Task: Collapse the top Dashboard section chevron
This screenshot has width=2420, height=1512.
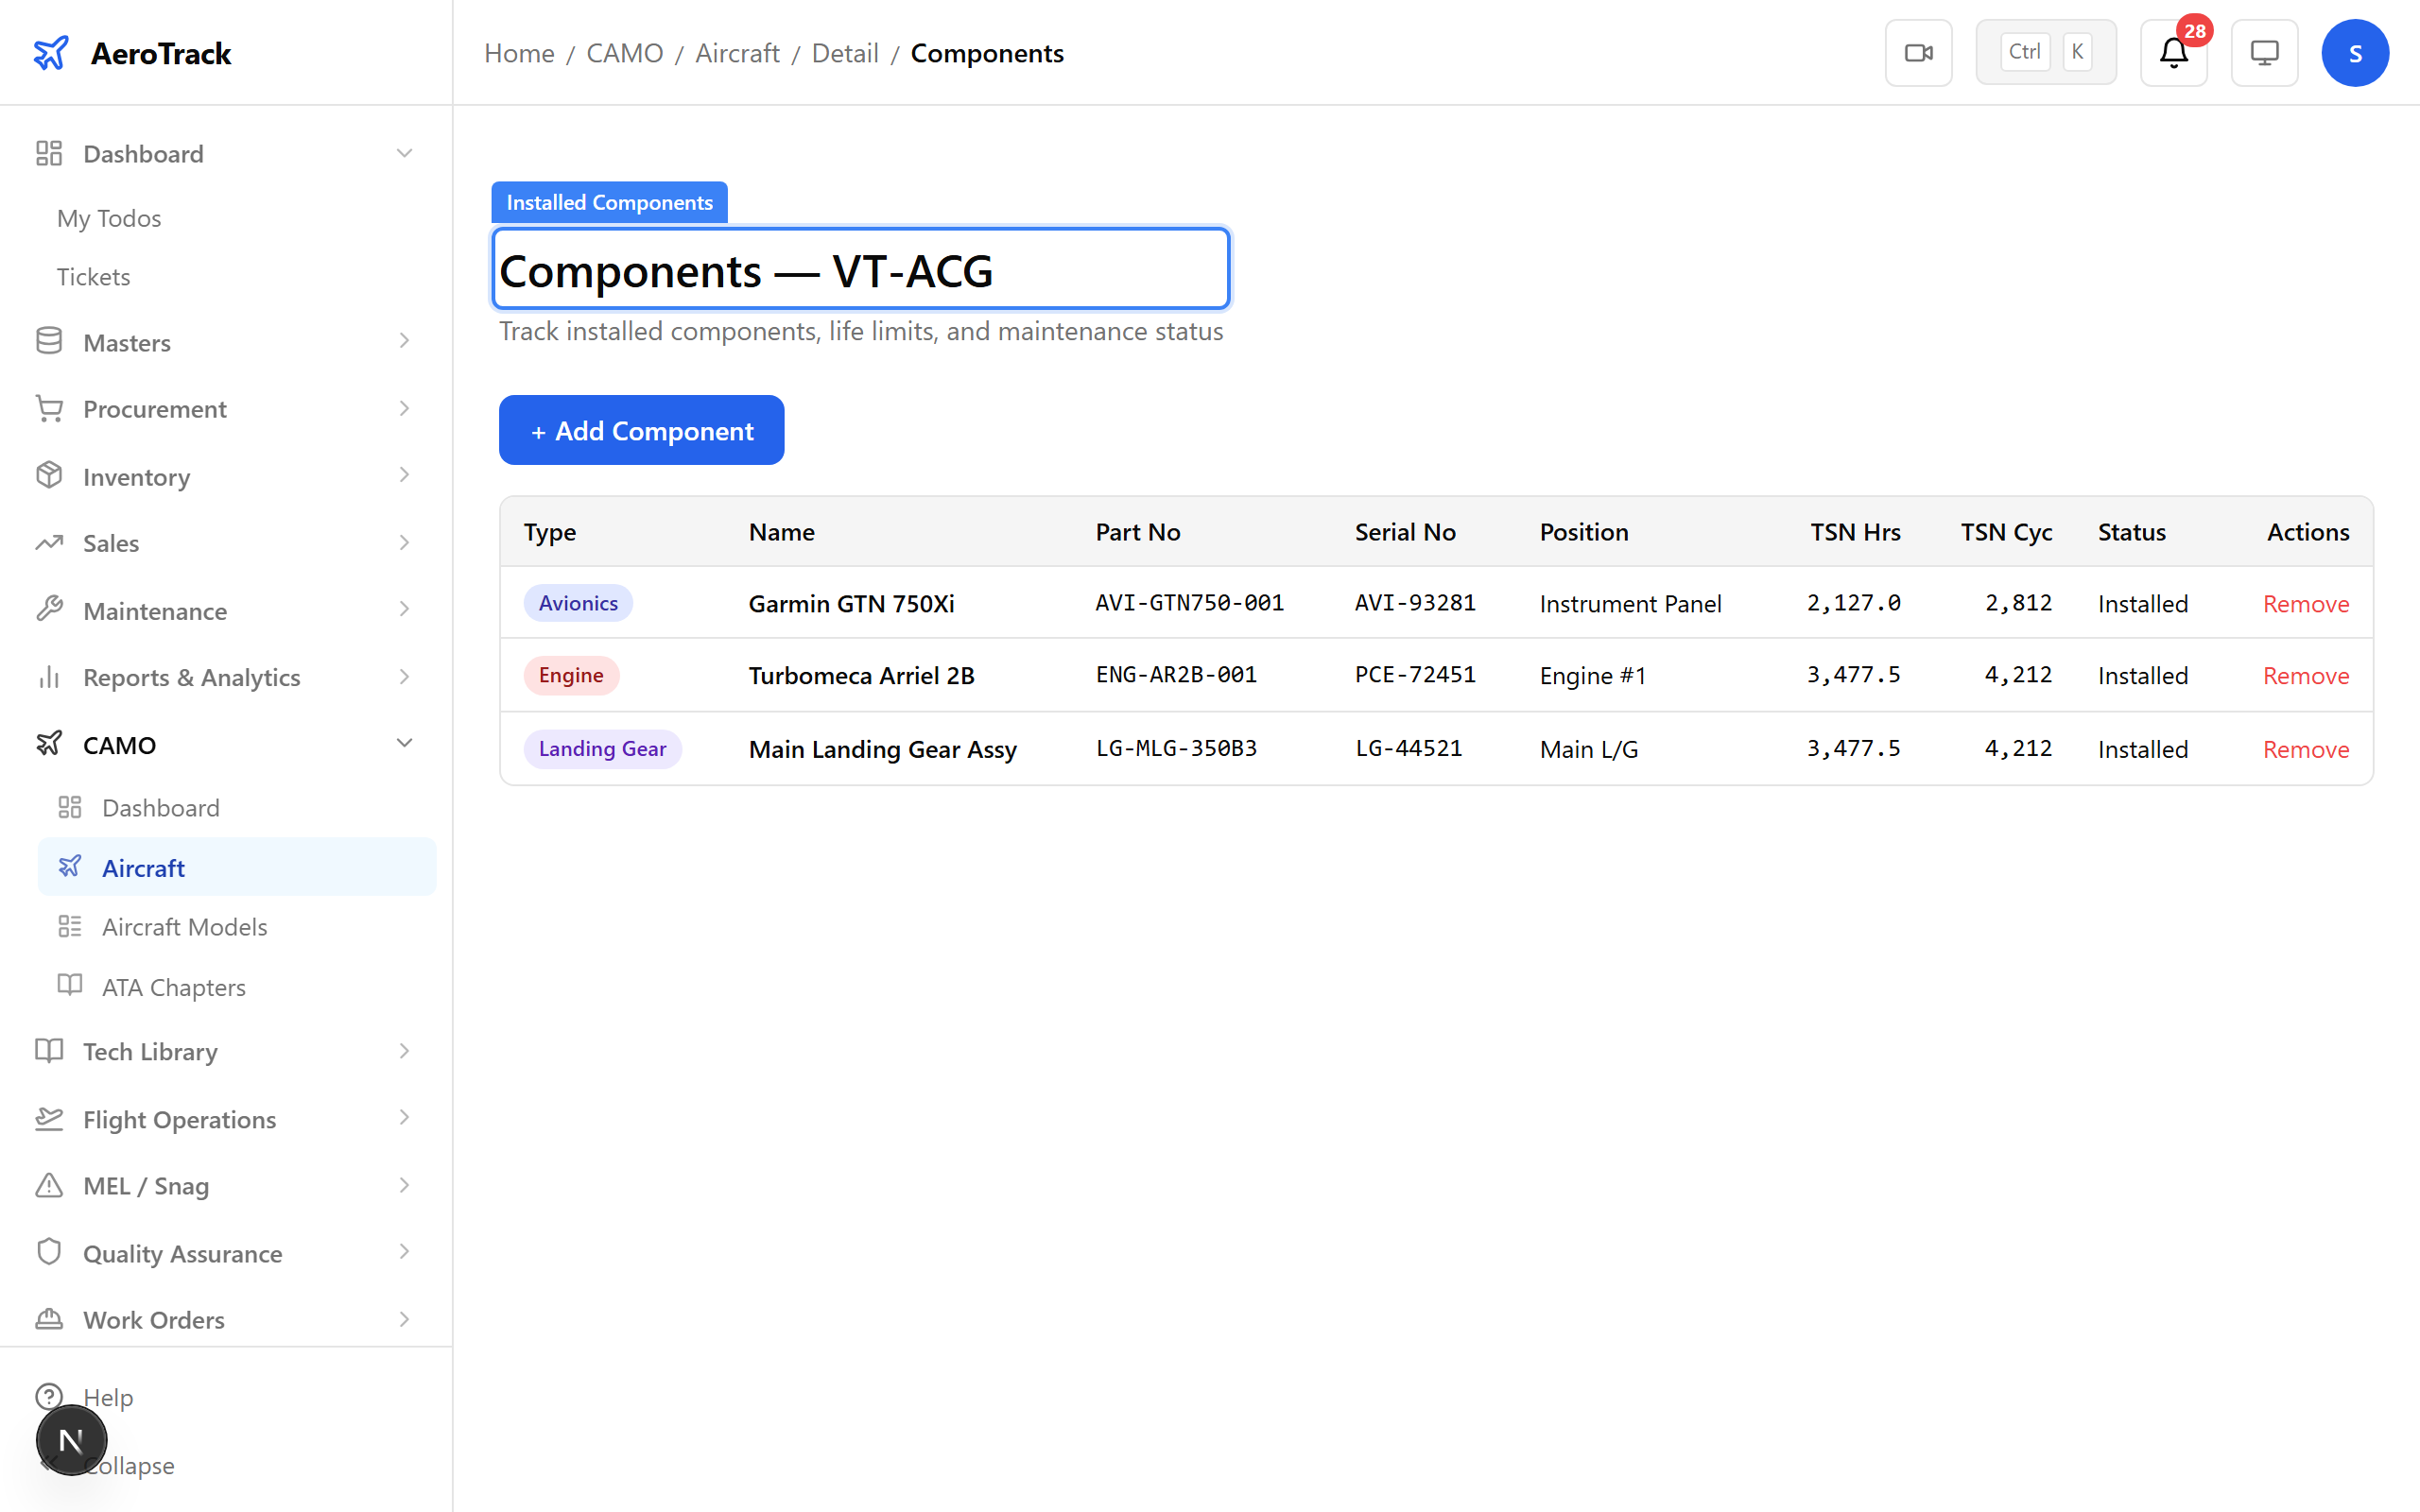Action: coord(404,154)
